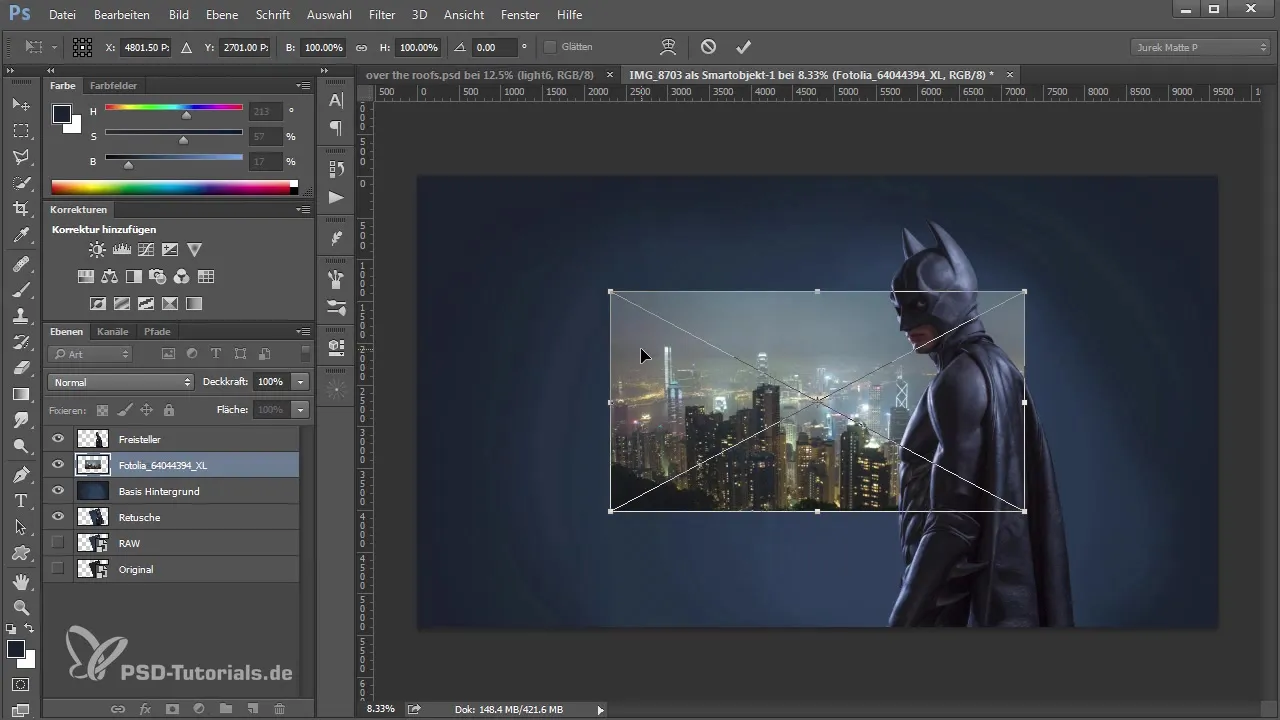This screenshot has width=1280, height=720.
Task: Click the X position input field
Action: pos(146,47)
